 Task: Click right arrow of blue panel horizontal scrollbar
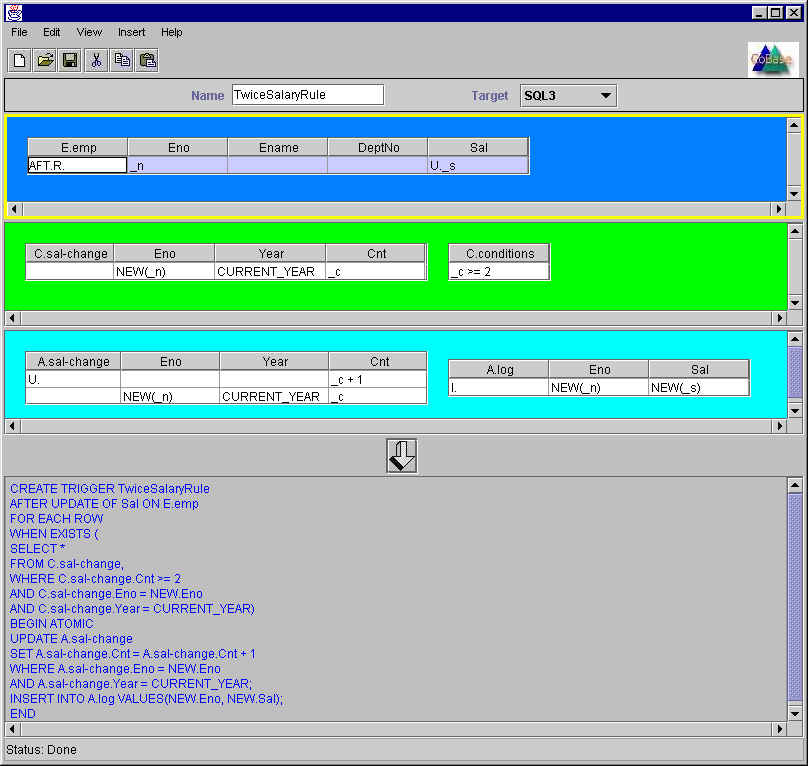[779, 209]
